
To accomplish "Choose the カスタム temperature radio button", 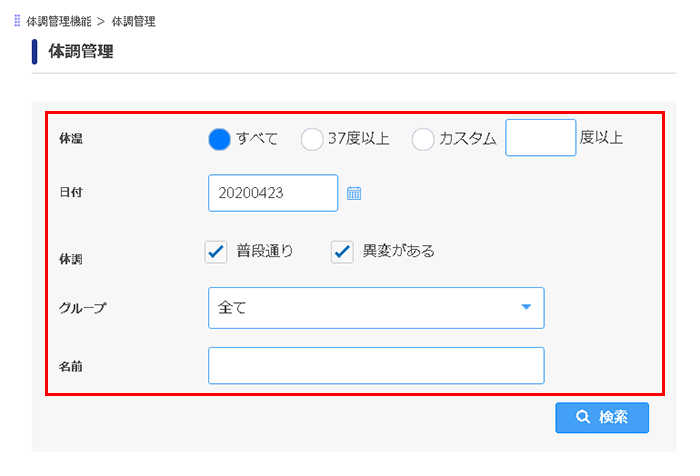I will click(x=423, y=139).
